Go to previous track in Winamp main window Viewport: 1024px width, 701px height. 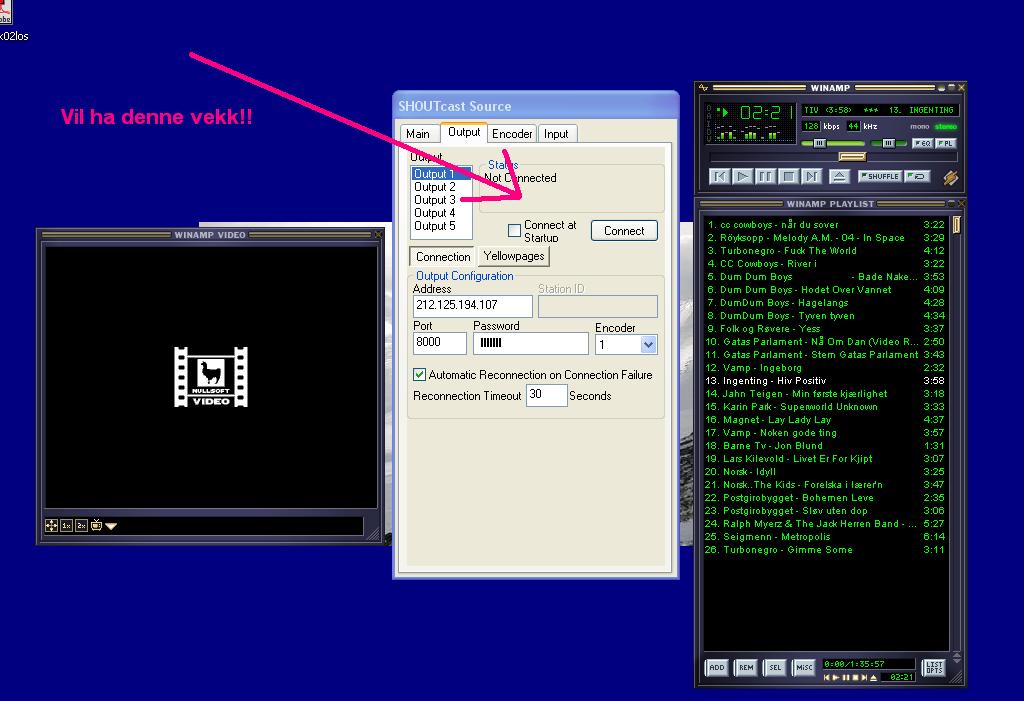coord(719,176)
